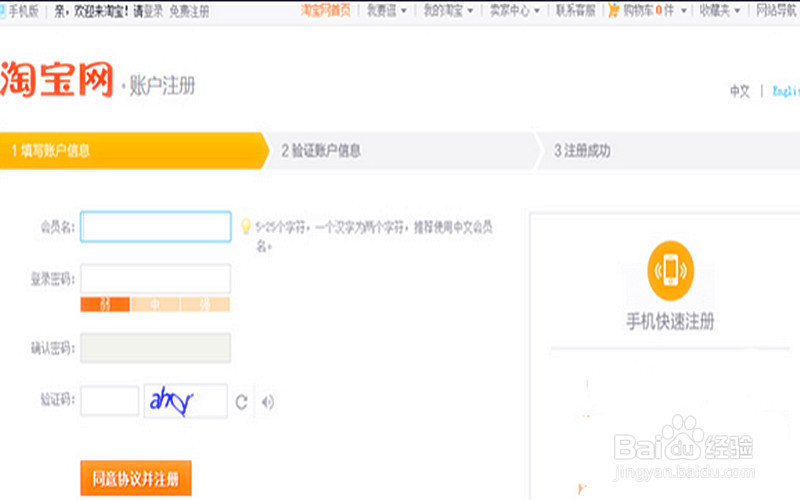The height and width of the screenshot is (500, 800).
Task: Click the lightbulb hint icon beside member name
Action: [245, 226]
